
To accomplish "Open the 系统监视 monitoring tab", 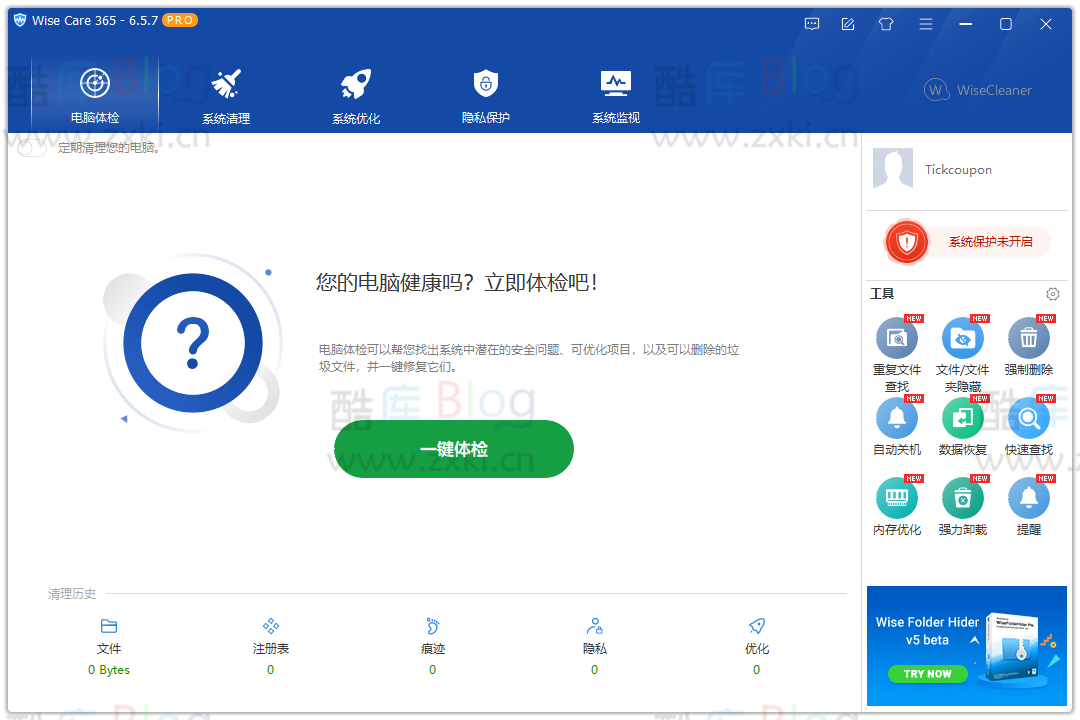I will tap(615, 95).
